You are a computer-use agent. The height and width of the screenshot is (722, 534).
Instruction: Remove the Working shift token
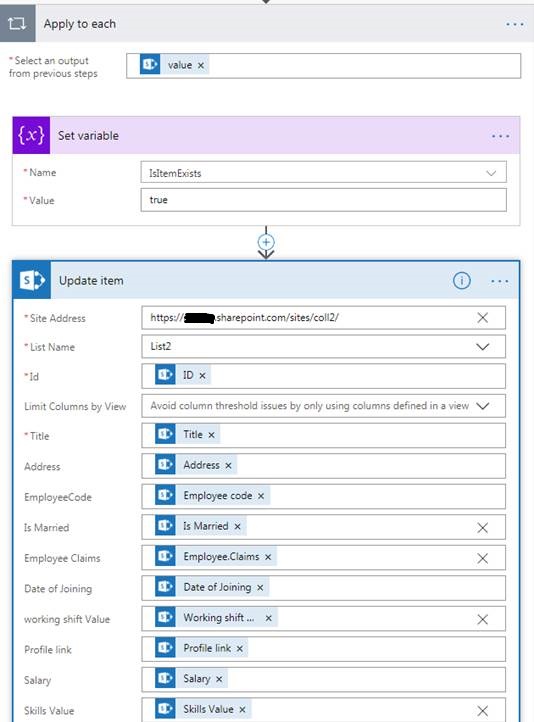coord(268,618)
